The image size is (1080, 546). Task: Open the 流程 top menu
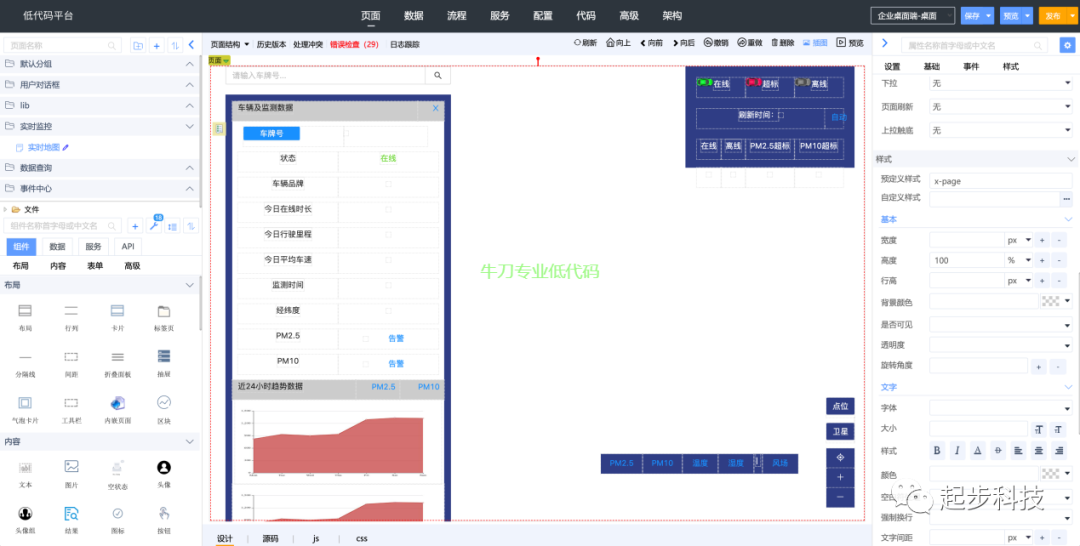pyautogui.click(x=457, y=16)
